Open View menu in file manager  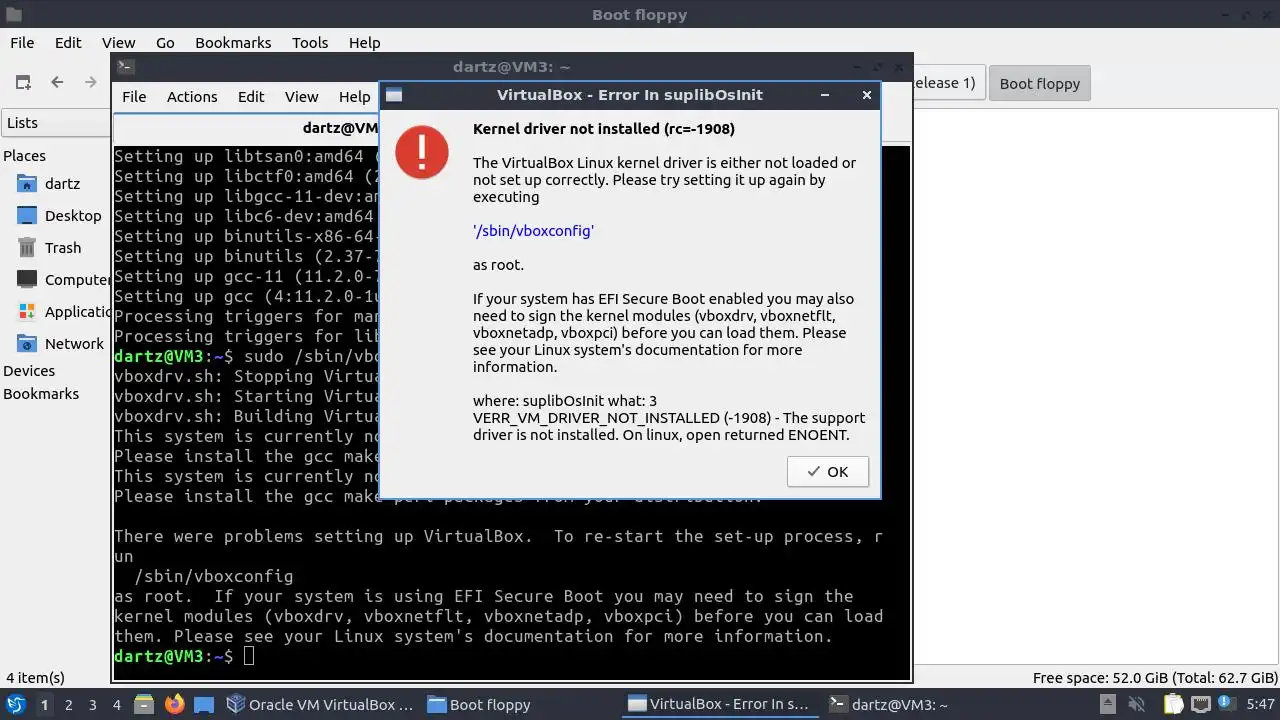[x=118, y=43]
